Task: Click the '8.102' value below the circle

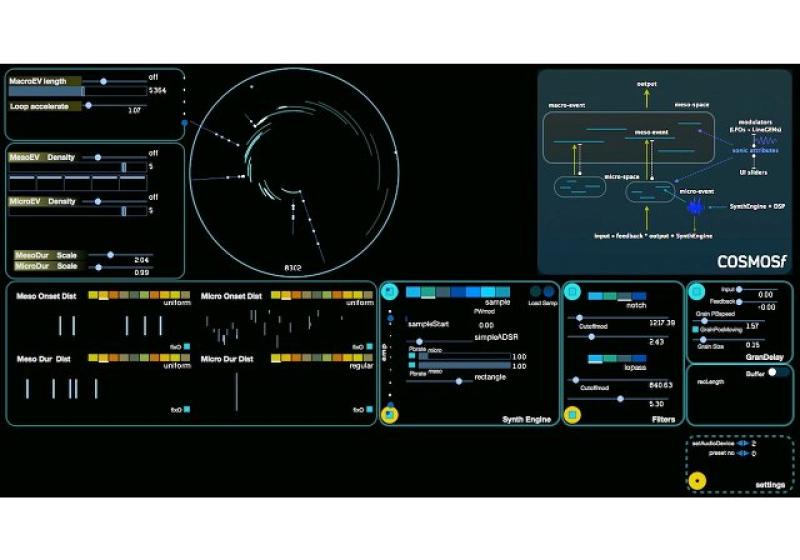Action: click(293, 268)
